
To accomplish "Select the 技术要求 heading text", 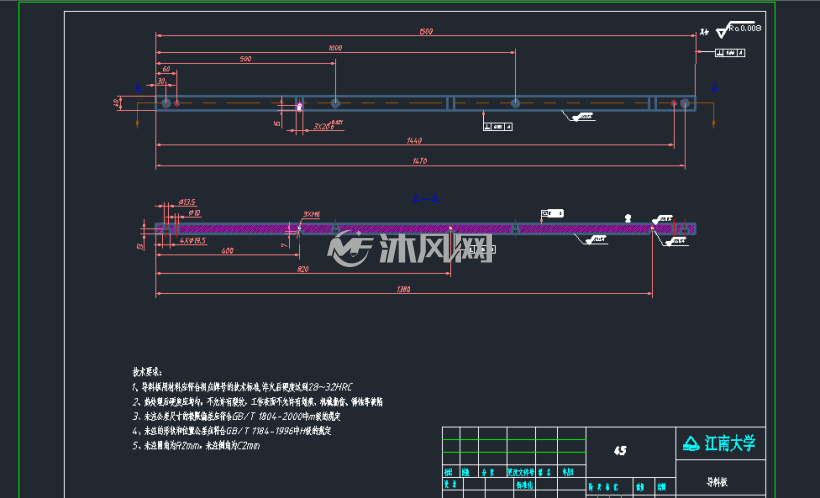I will pyautogui.click(x=147, y=372).
